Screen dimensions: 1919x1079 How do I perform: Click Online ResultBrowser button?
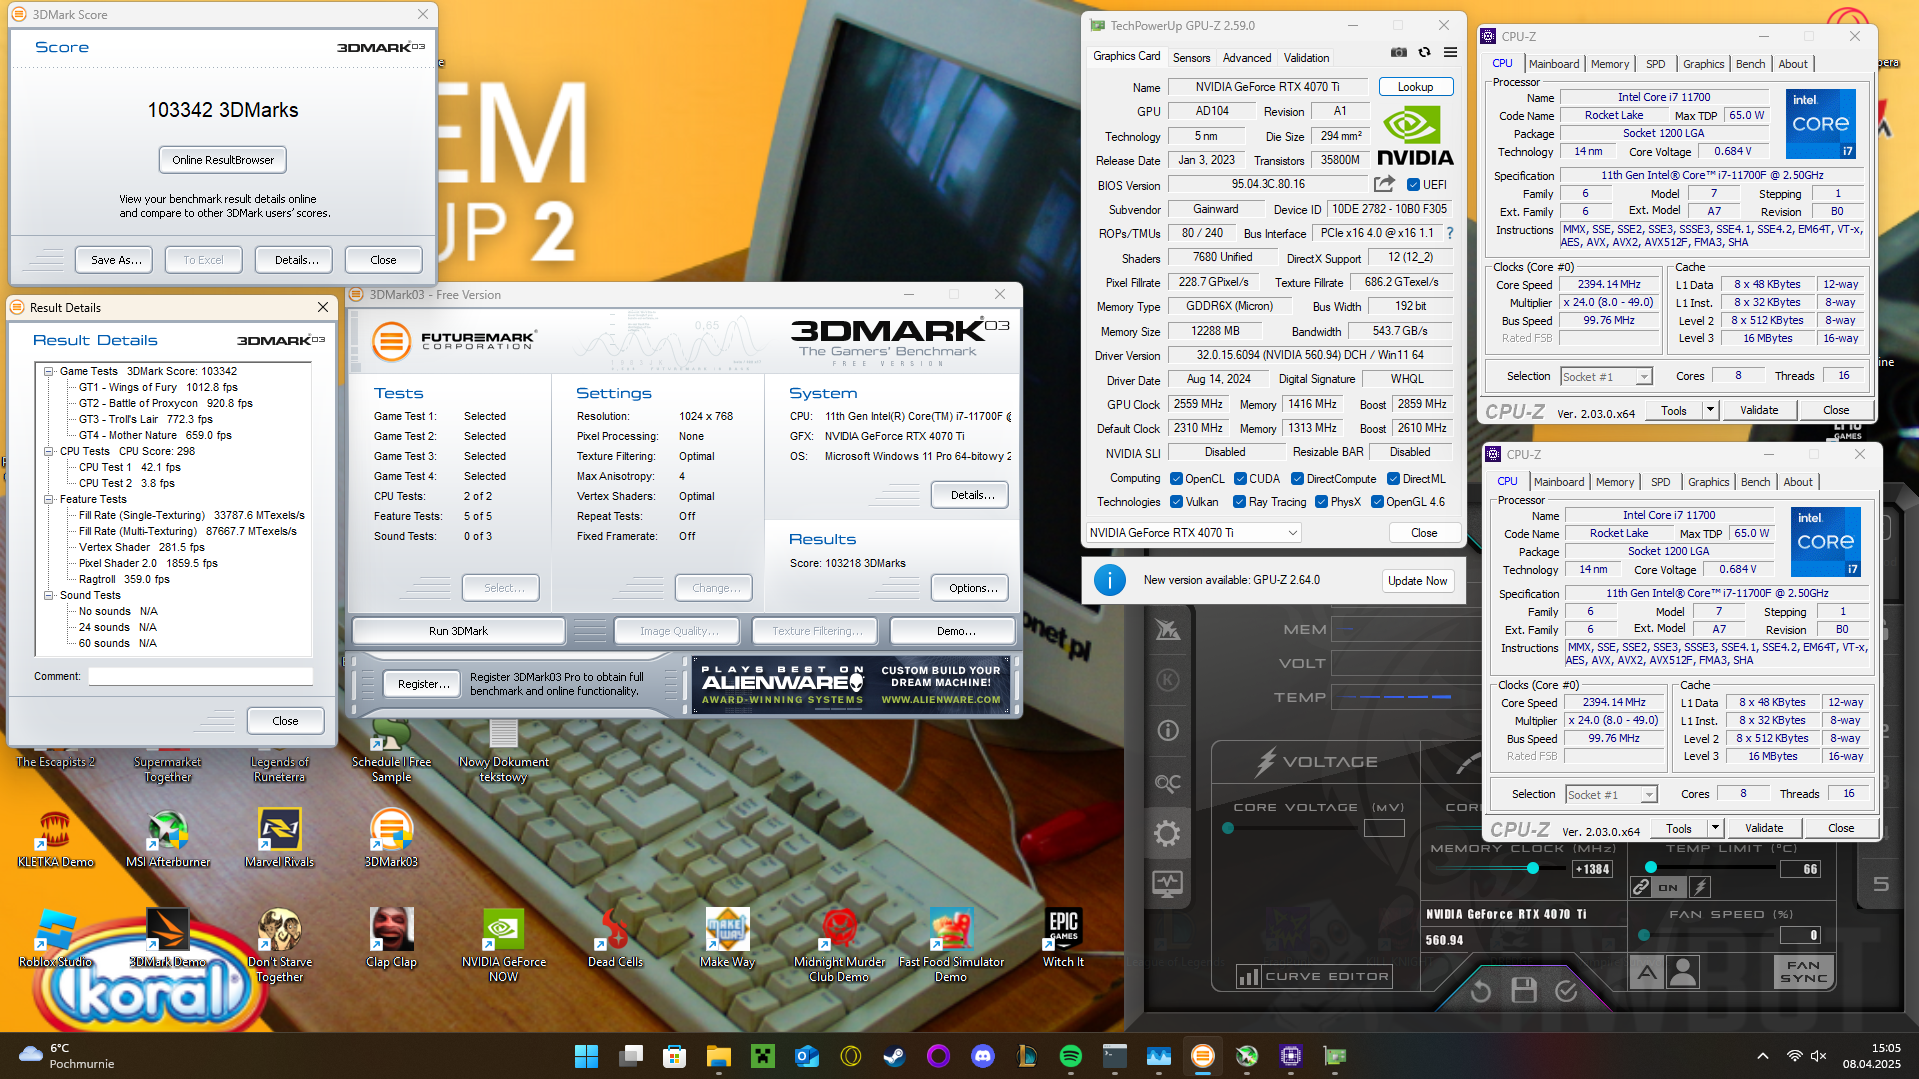[223, 160]
